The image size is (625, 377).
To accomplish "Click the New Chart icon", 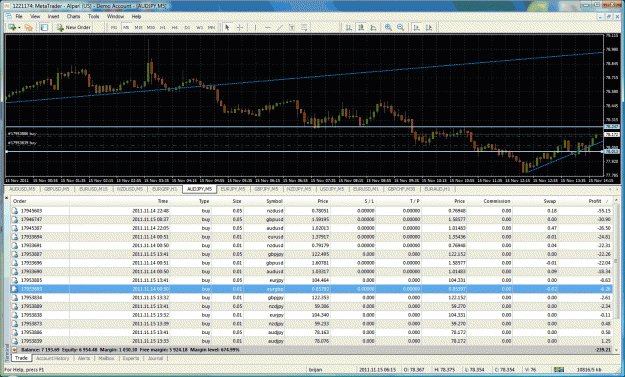I will (12, 27).
